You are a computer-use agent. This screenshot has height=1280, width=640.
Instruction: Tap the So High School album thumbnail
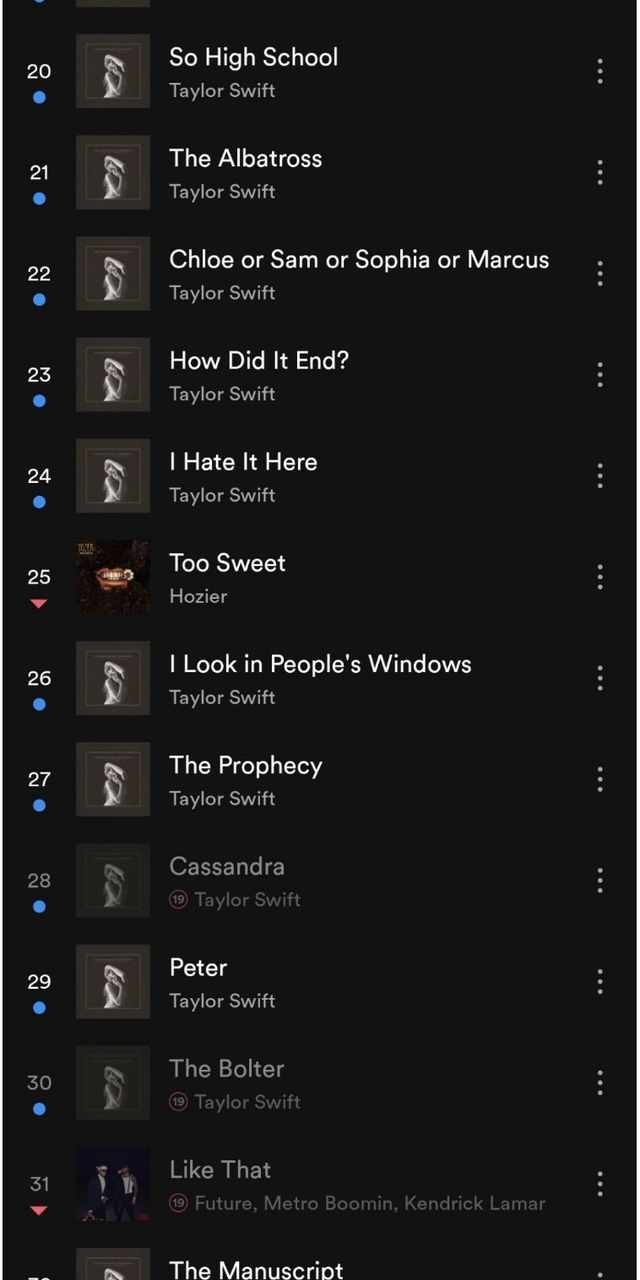tap(113, 71)
